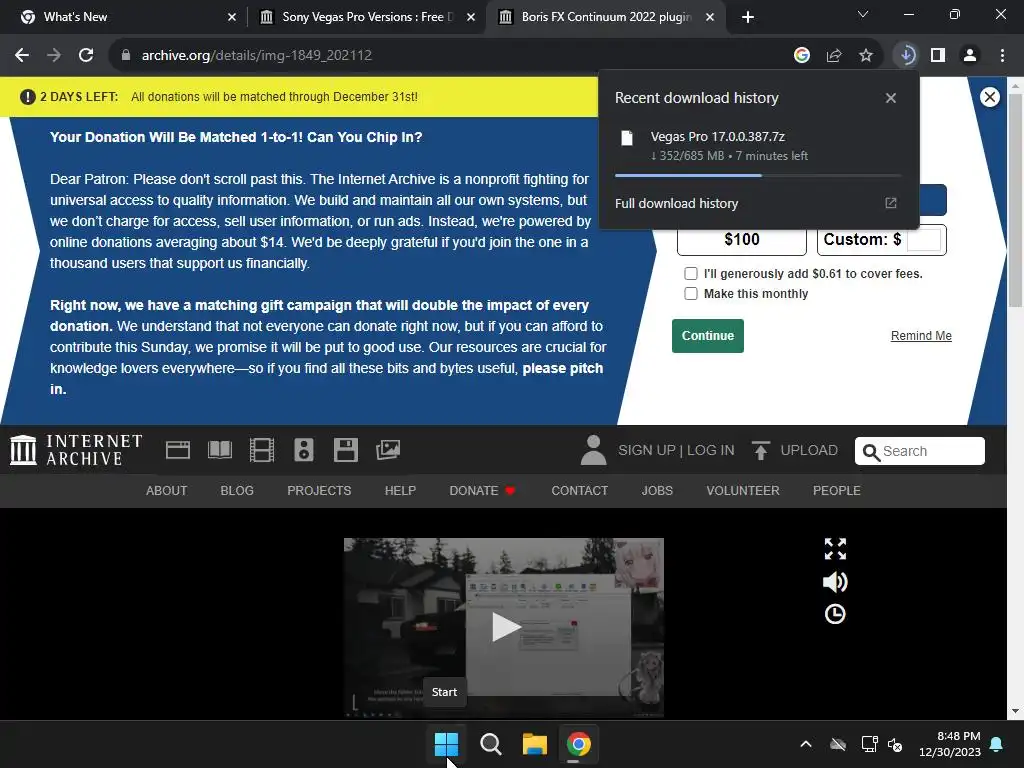Screen dimensions: 1024x768
Task: Open the HELP menu item
Action: point(400,491)
